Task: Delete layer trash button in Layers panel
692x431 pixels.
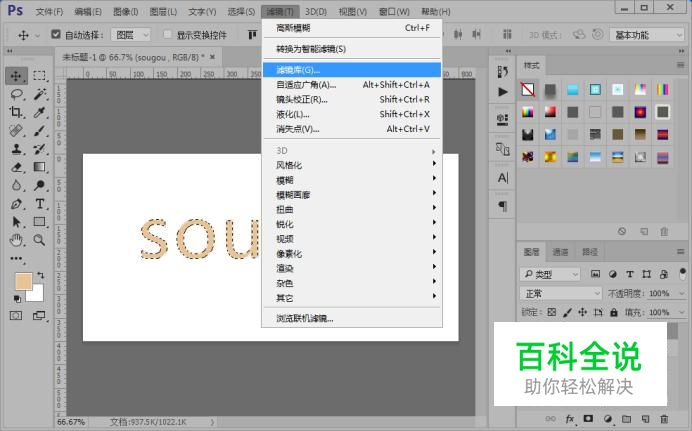Action: coord(664,419)
